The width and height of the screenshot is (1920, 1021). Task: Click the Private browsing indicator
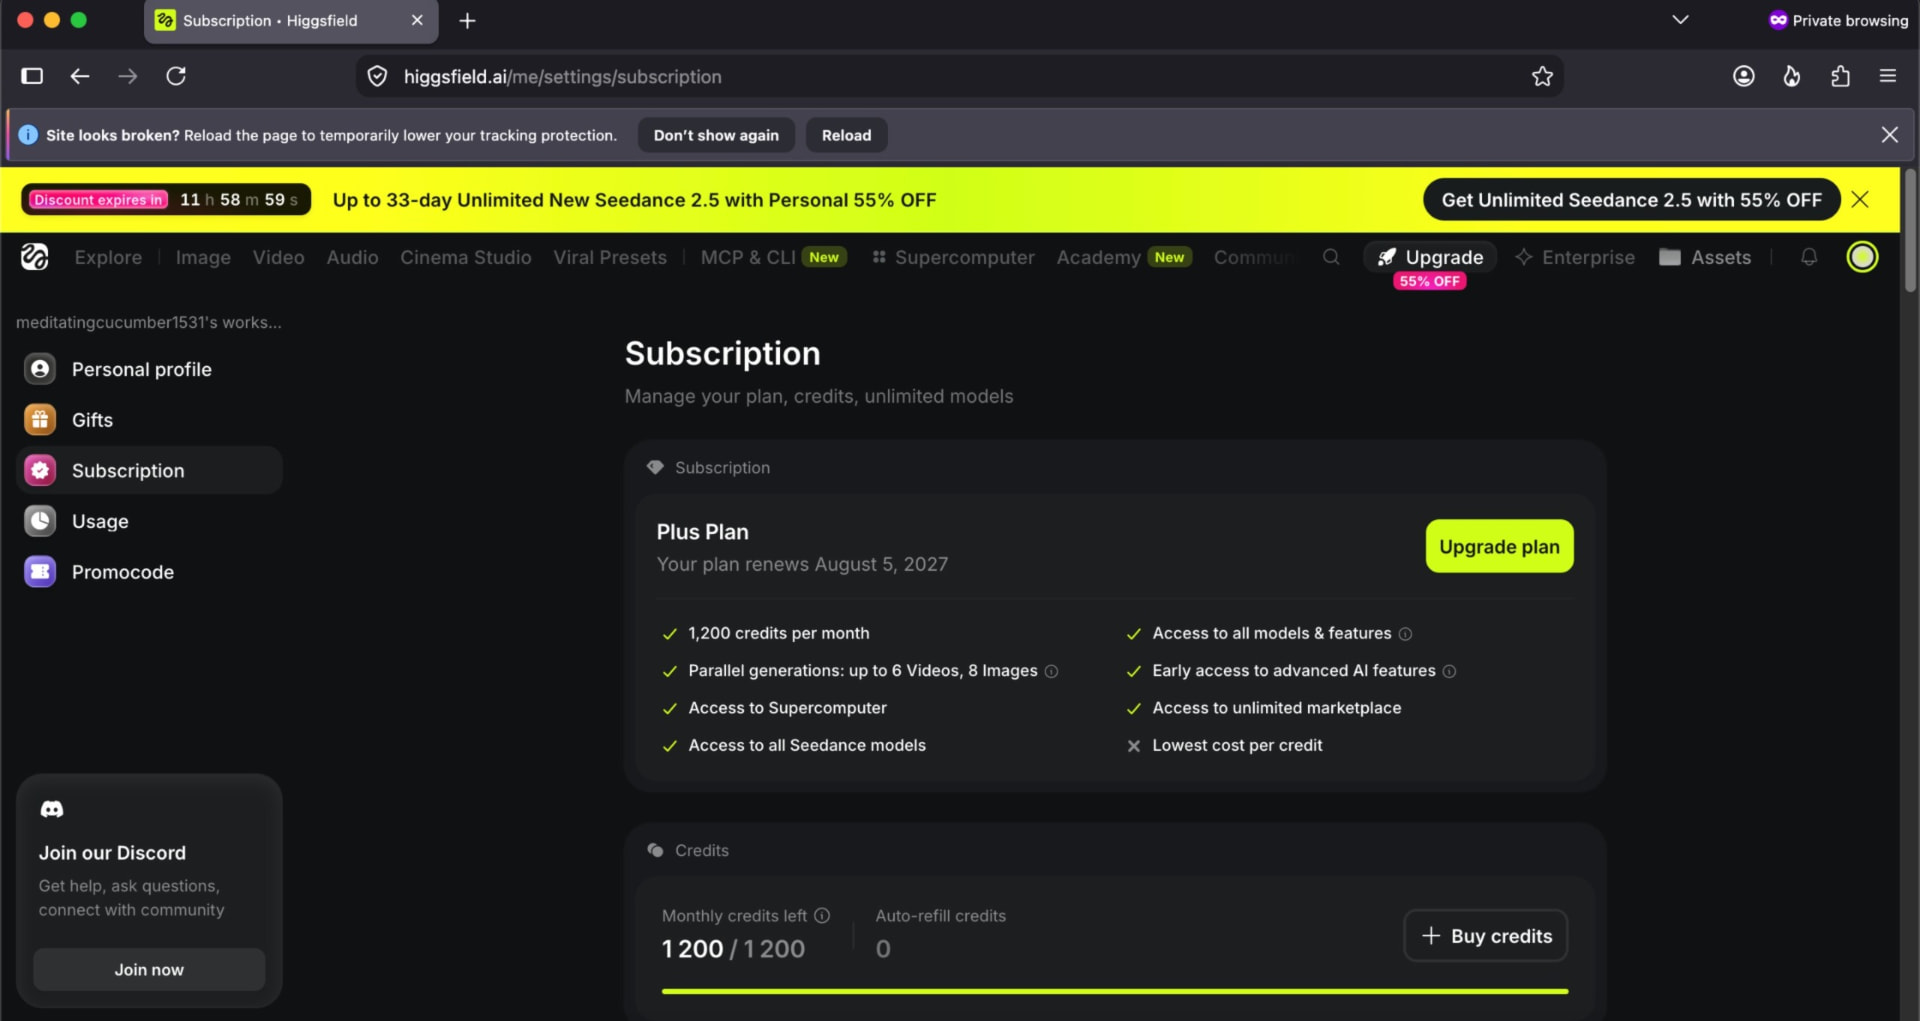tap(1838, 20)
